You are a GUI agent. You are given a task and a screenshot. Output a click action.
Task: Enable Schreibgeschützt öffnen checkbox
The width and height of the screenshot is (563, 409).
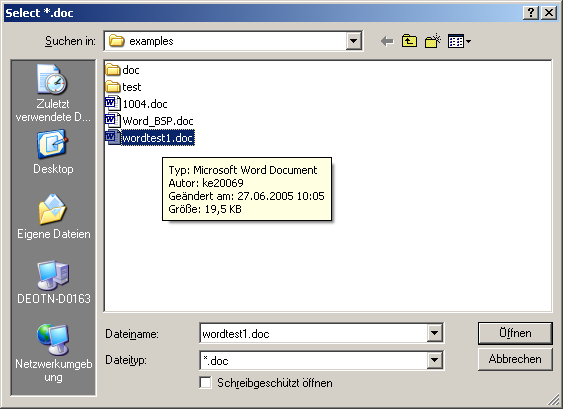point(205,383)
